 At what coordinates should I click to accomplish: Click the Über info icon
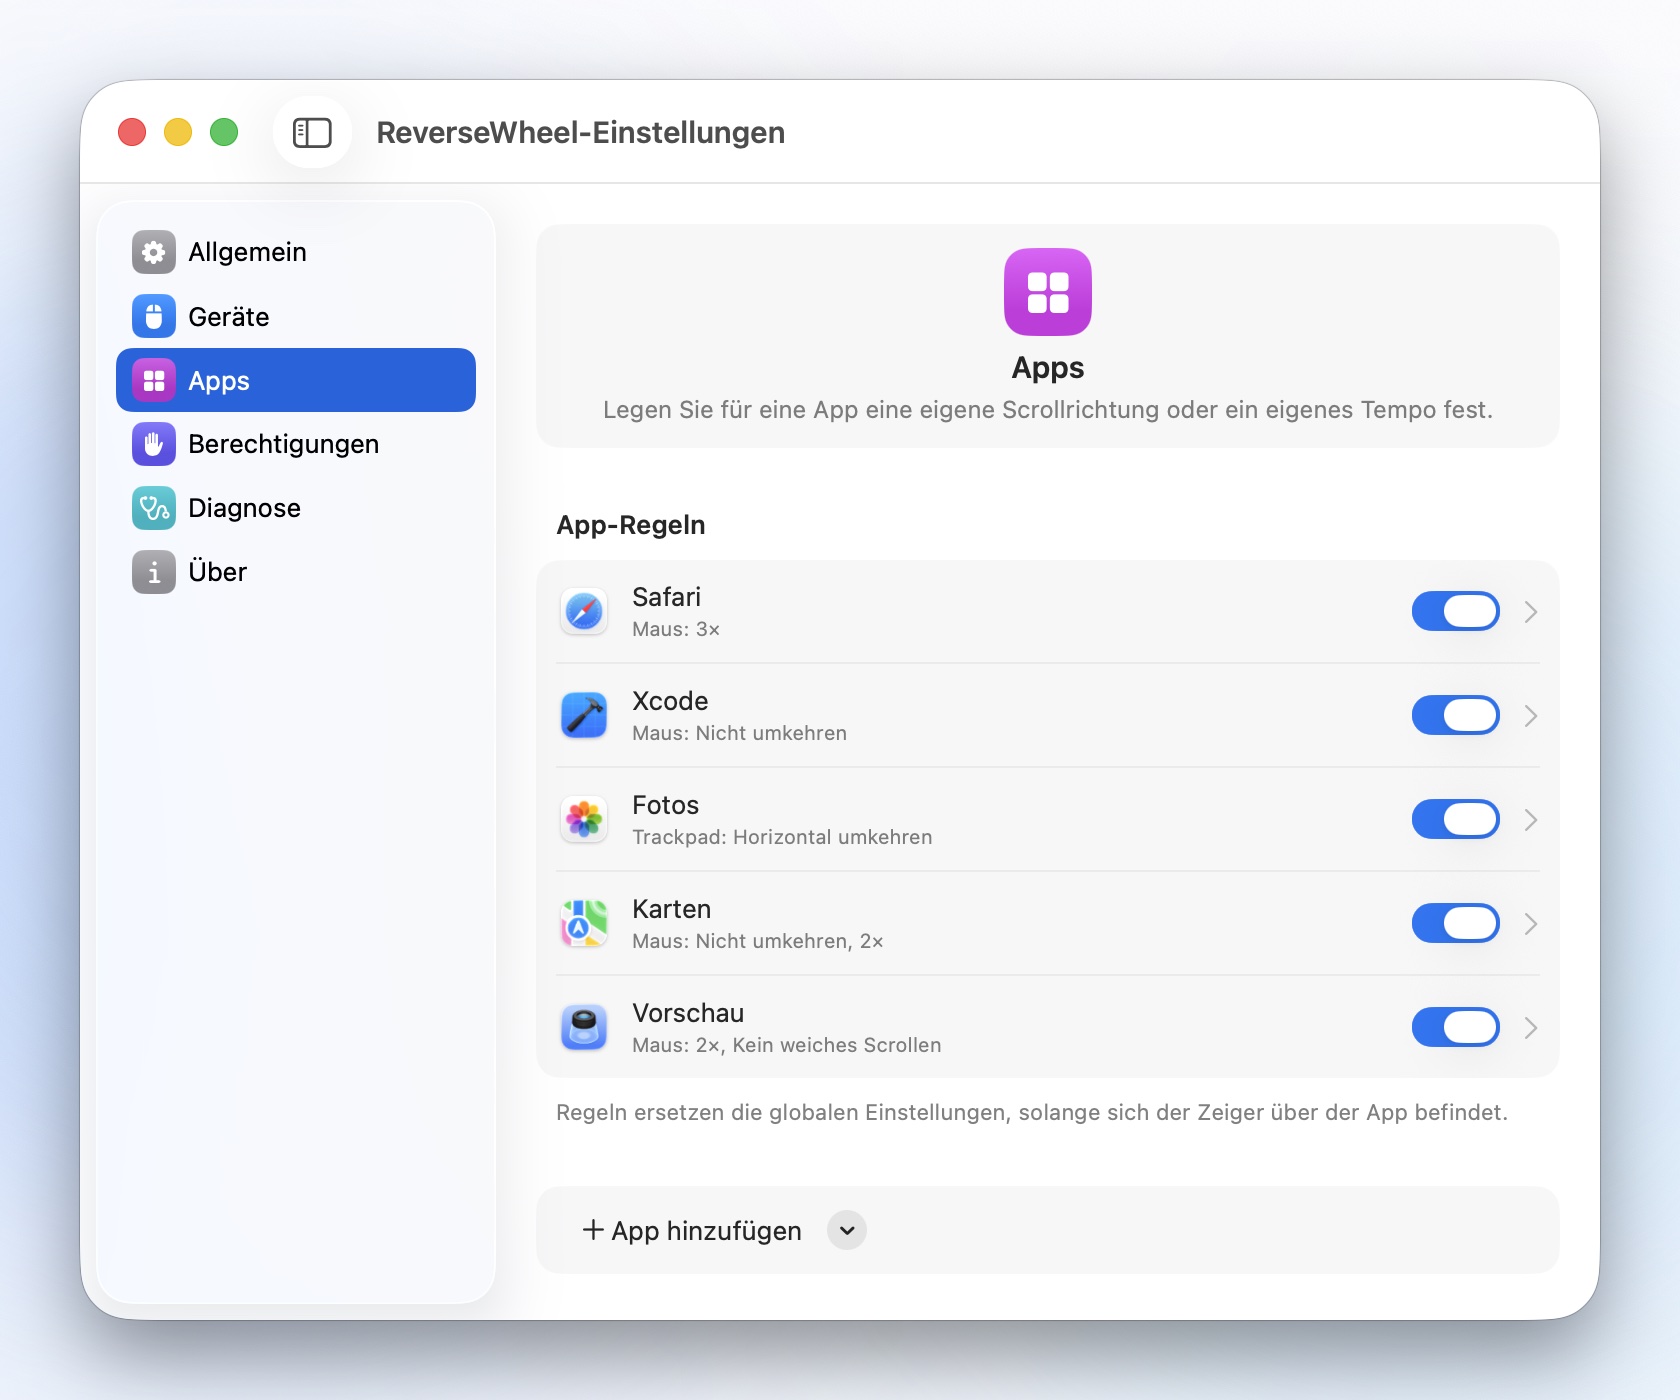[x=154, y=572]
